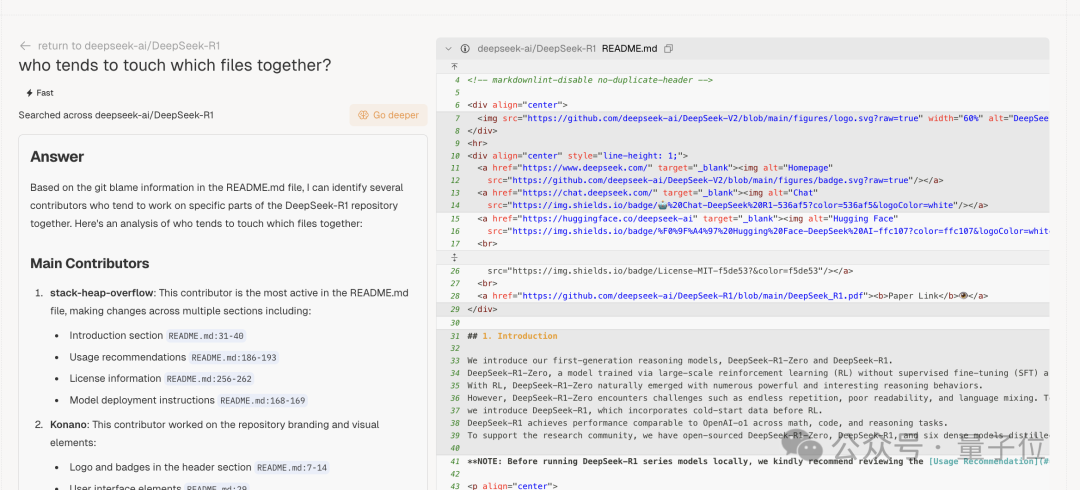Select the Konano contributor name
This screenshot has width=1080, height=490.
click(69, 425)
